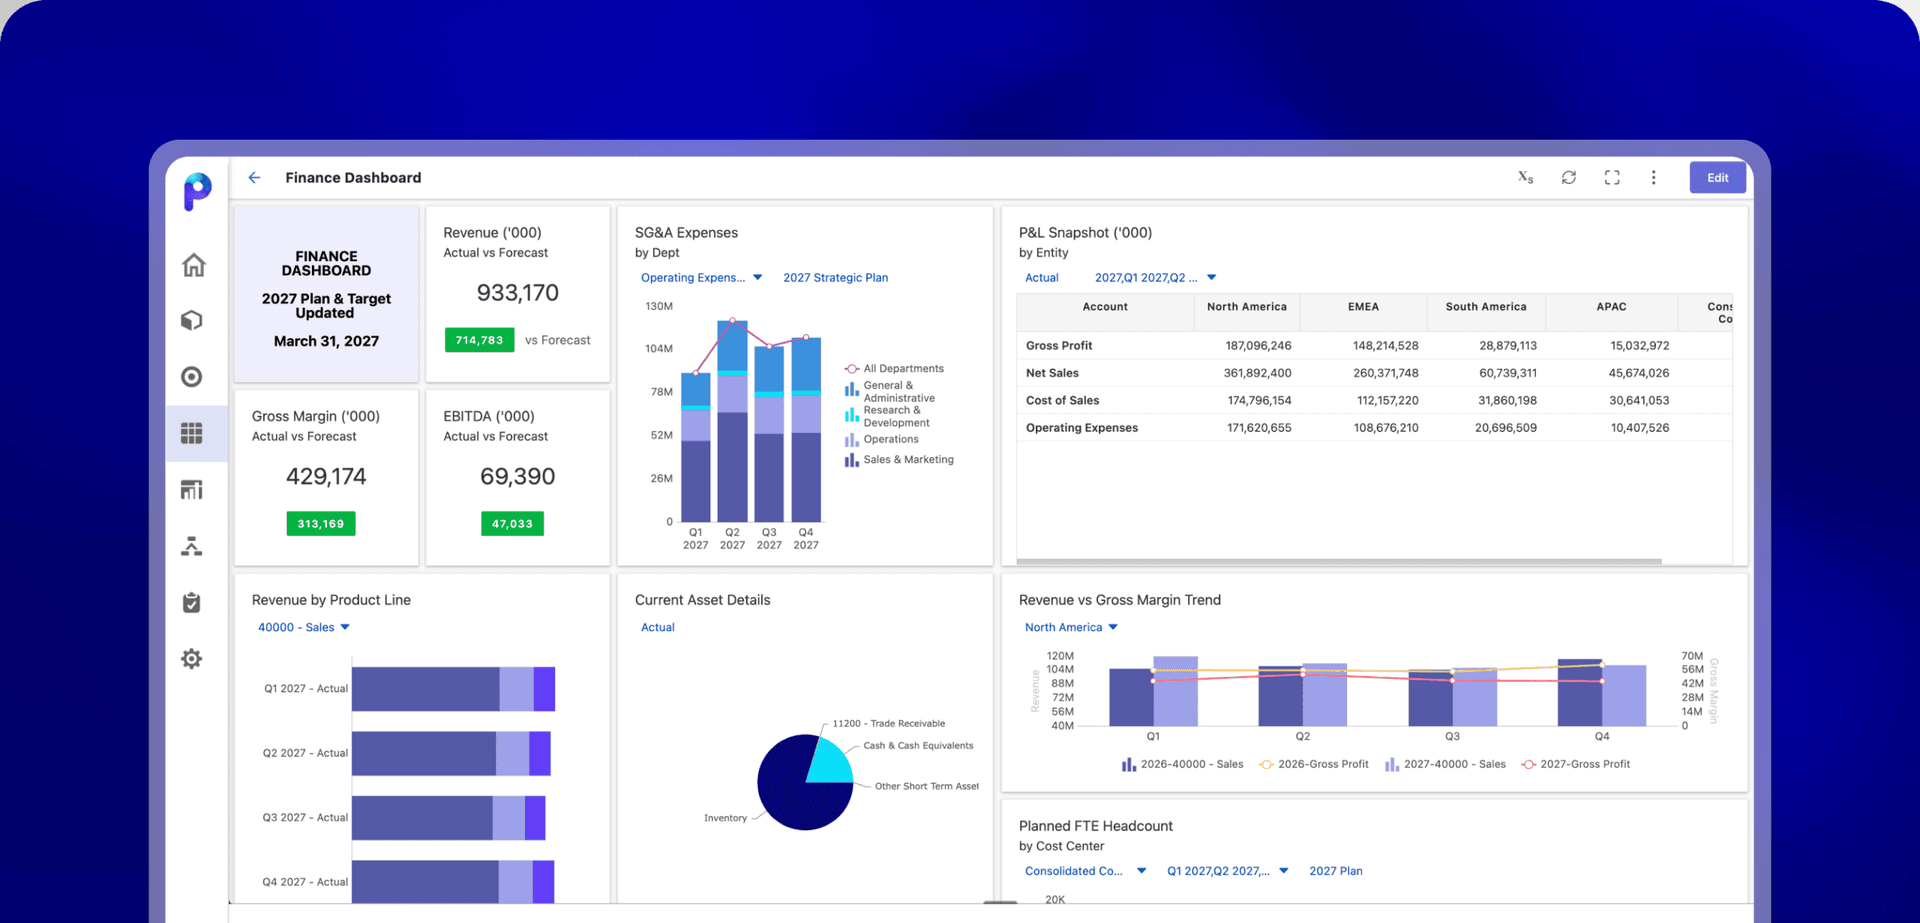Select the Net Sales row label

(x=1052, y=373)
